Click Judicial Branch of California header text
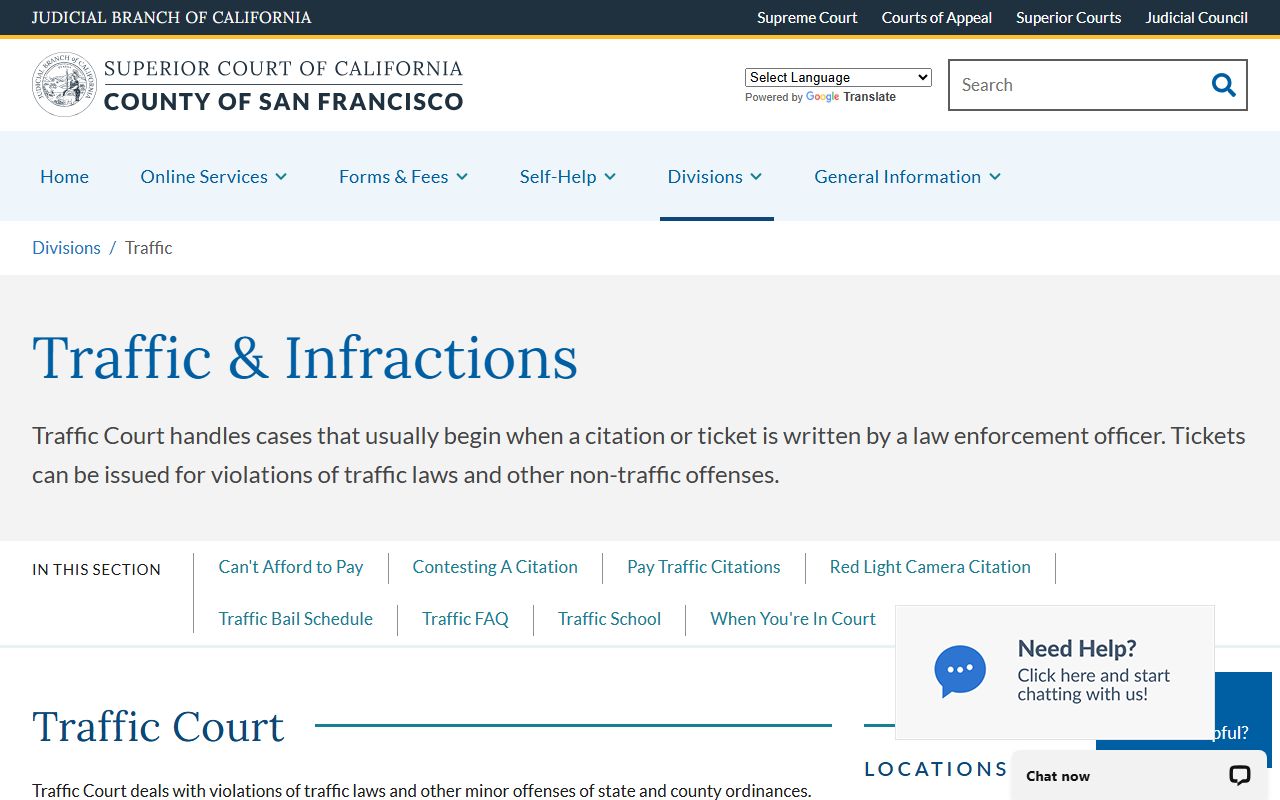Viewport: 1280px width, 800px height. click(172, 17)
